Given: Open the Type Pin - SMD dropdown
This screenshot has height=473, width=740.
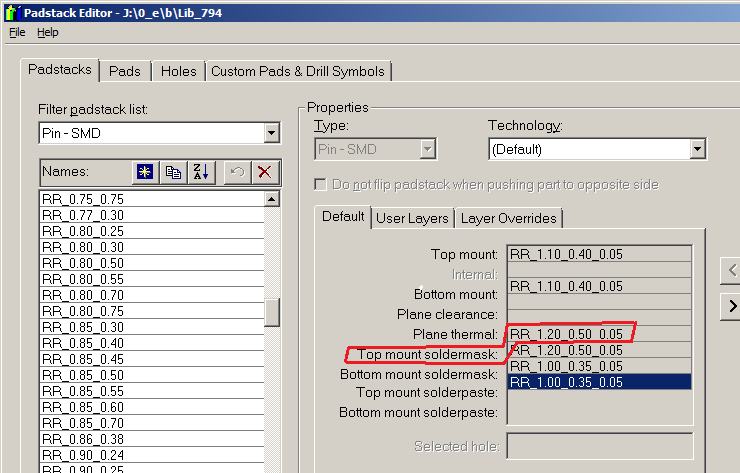Looking at the screenshot, I should [x=427, y=150].
